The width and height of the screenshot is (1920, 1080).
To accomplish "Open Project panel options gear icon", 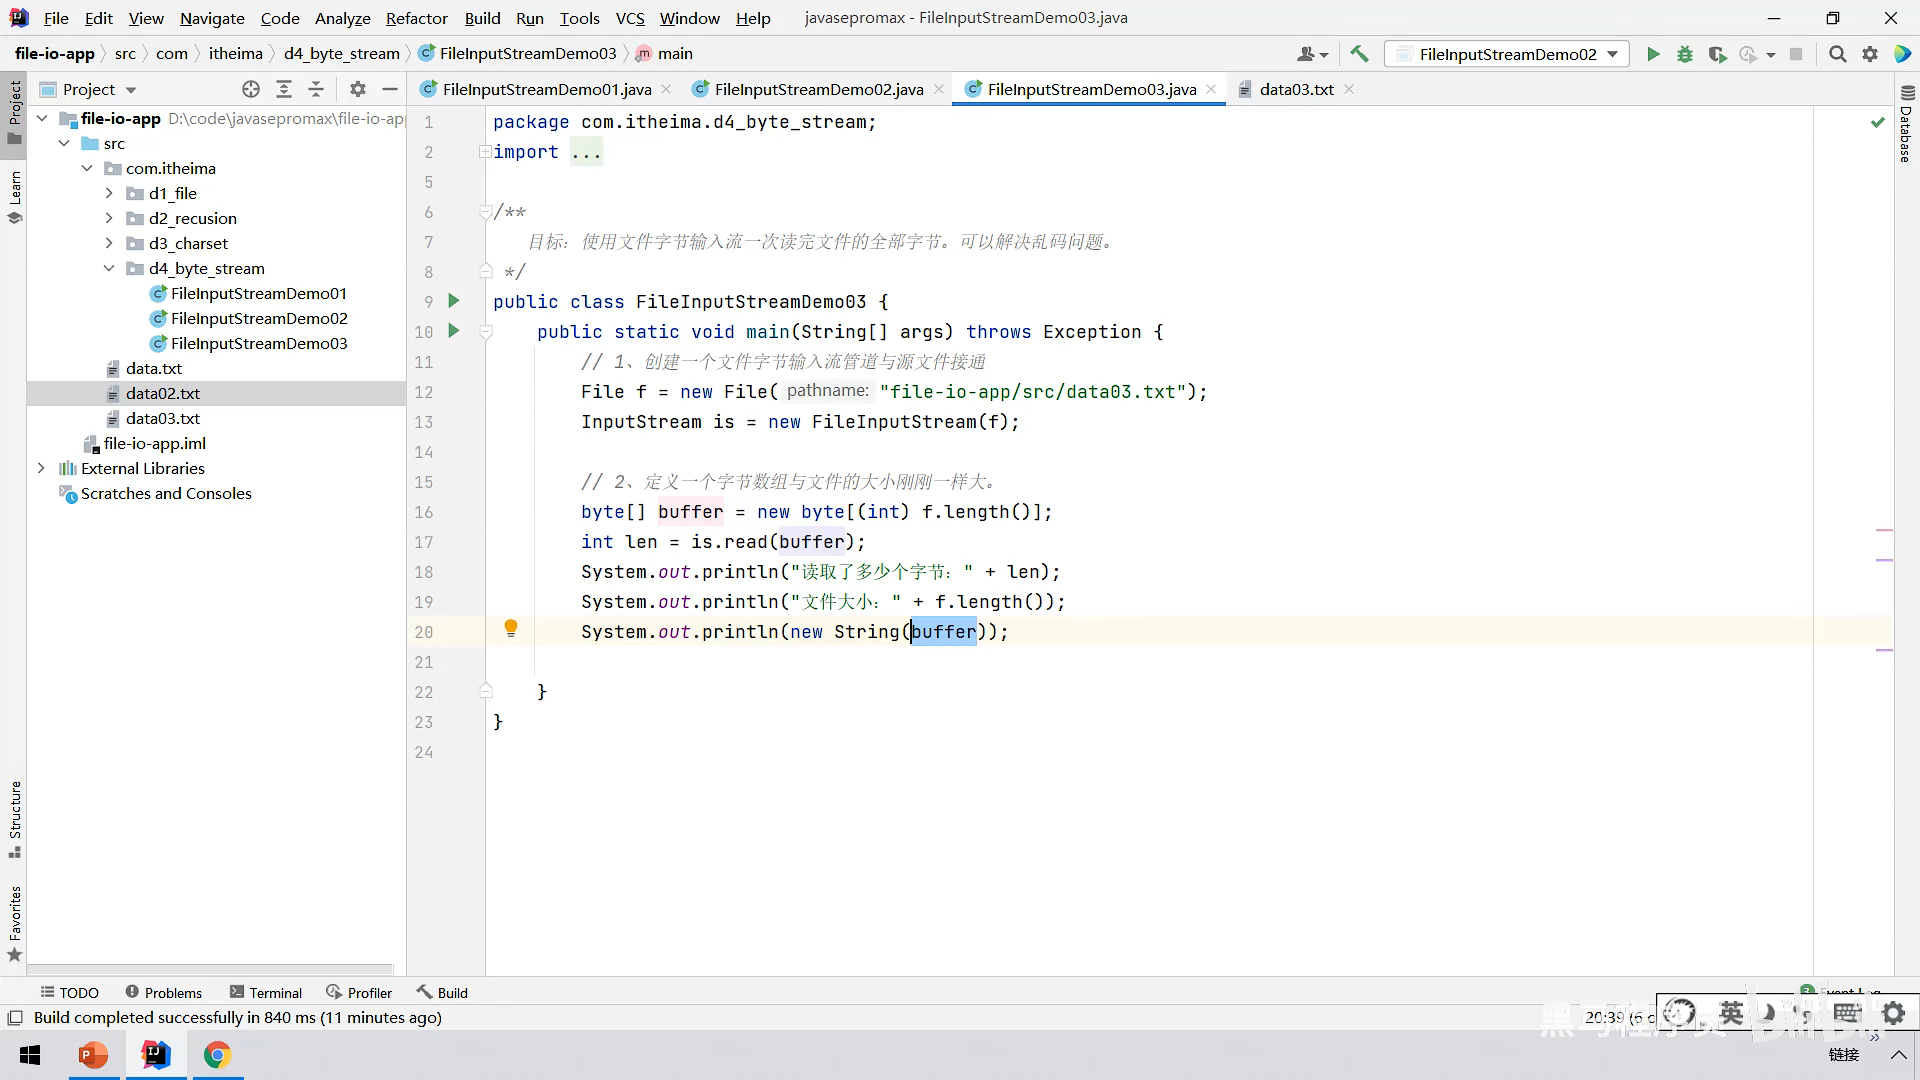I will [358, 89].
